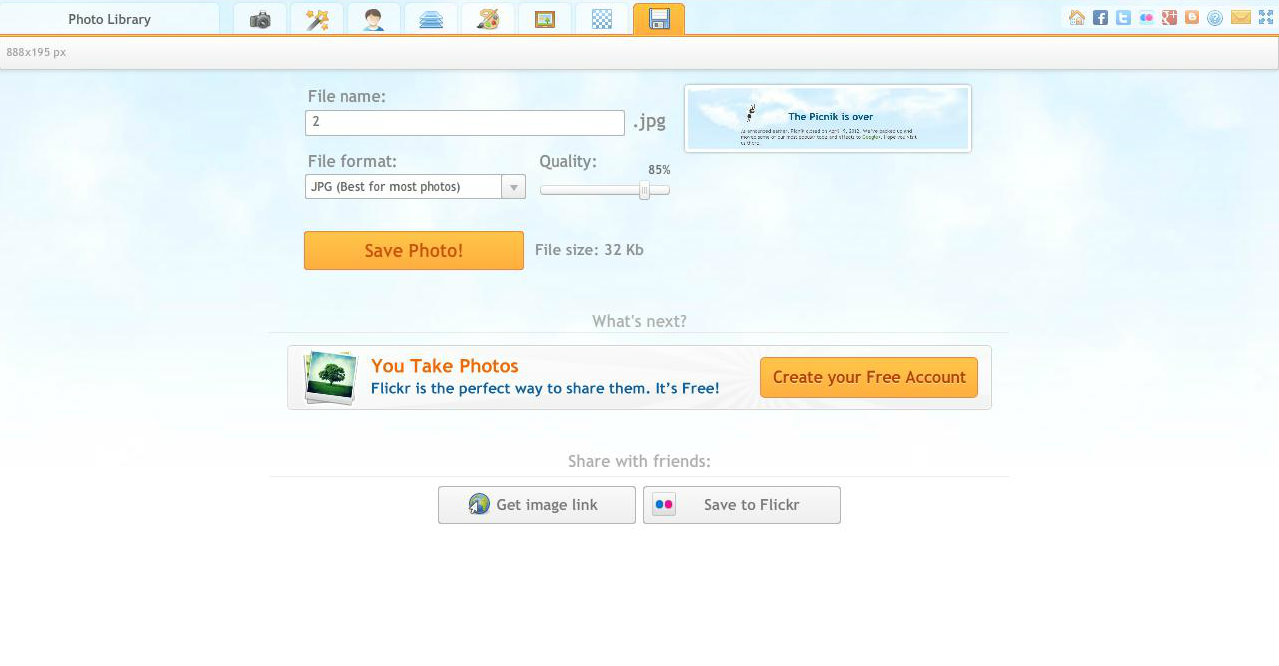Click the 'Quality:' label
Image resolution: width=1279 pixels, height=666 pixels.
(568, 161)
